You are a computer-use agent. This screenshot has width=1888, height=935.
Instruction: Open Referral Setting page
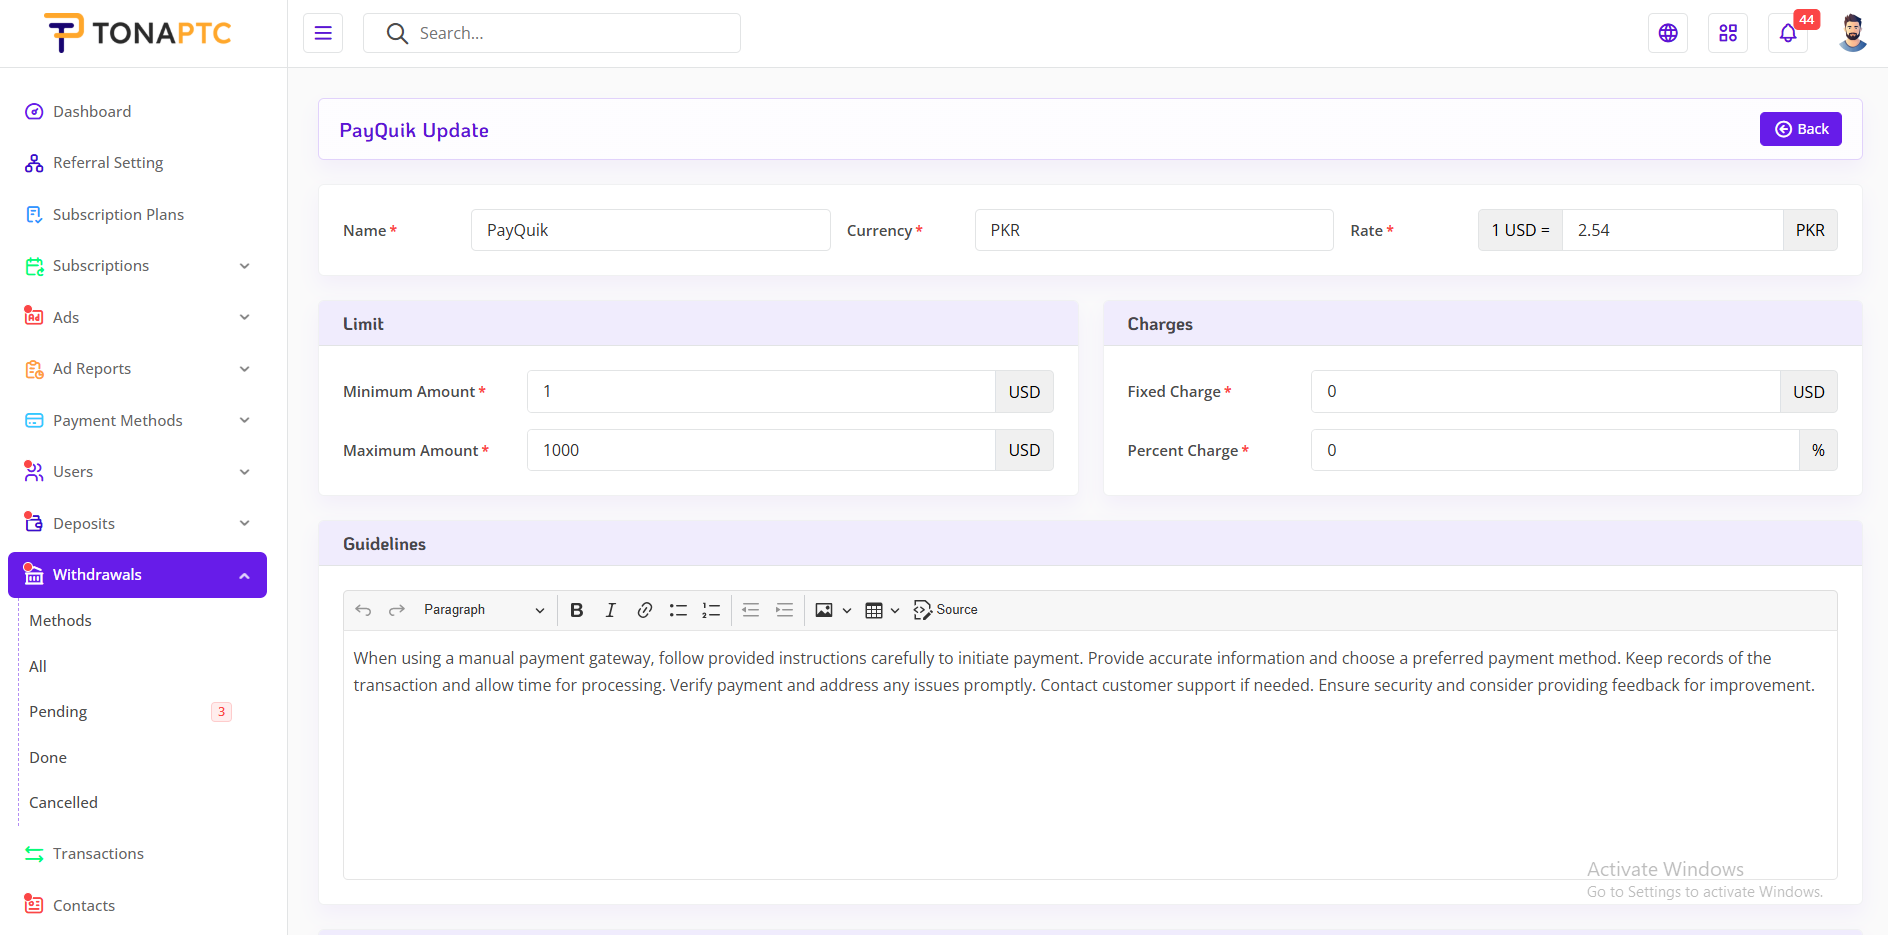pos(108,163)
